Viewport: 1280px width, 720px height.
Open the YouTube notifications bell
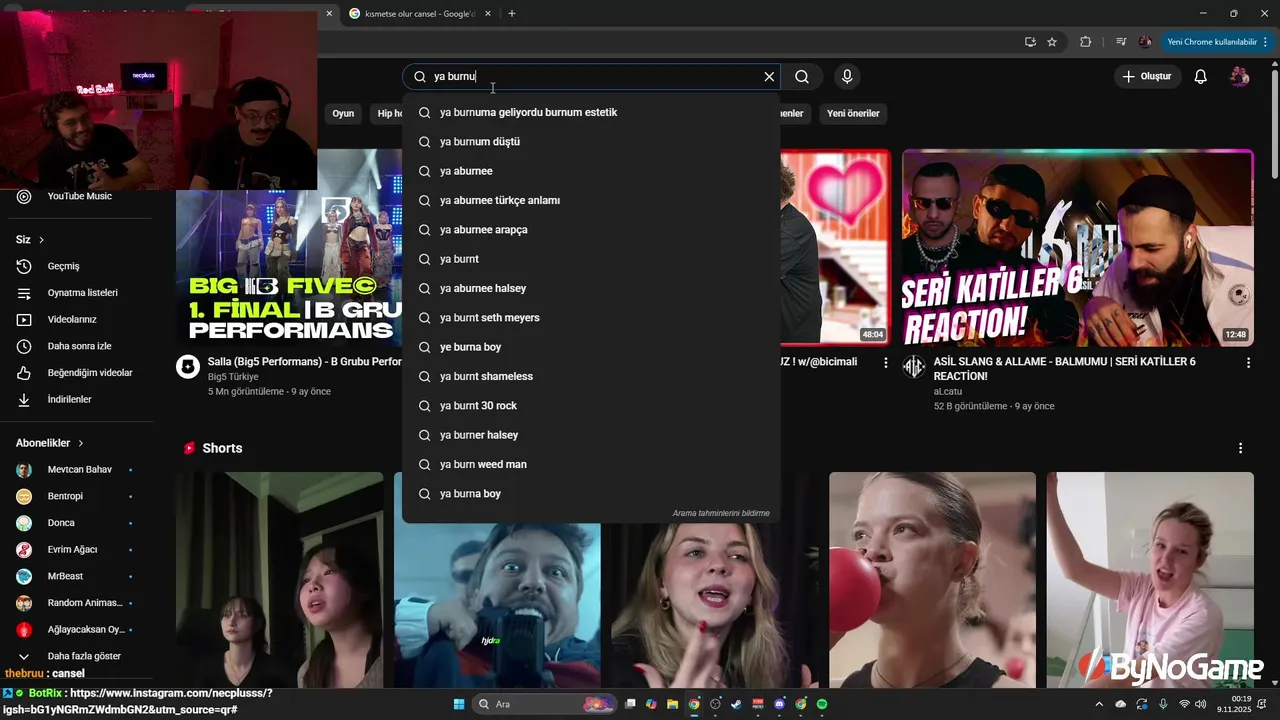click(1201, 77)
